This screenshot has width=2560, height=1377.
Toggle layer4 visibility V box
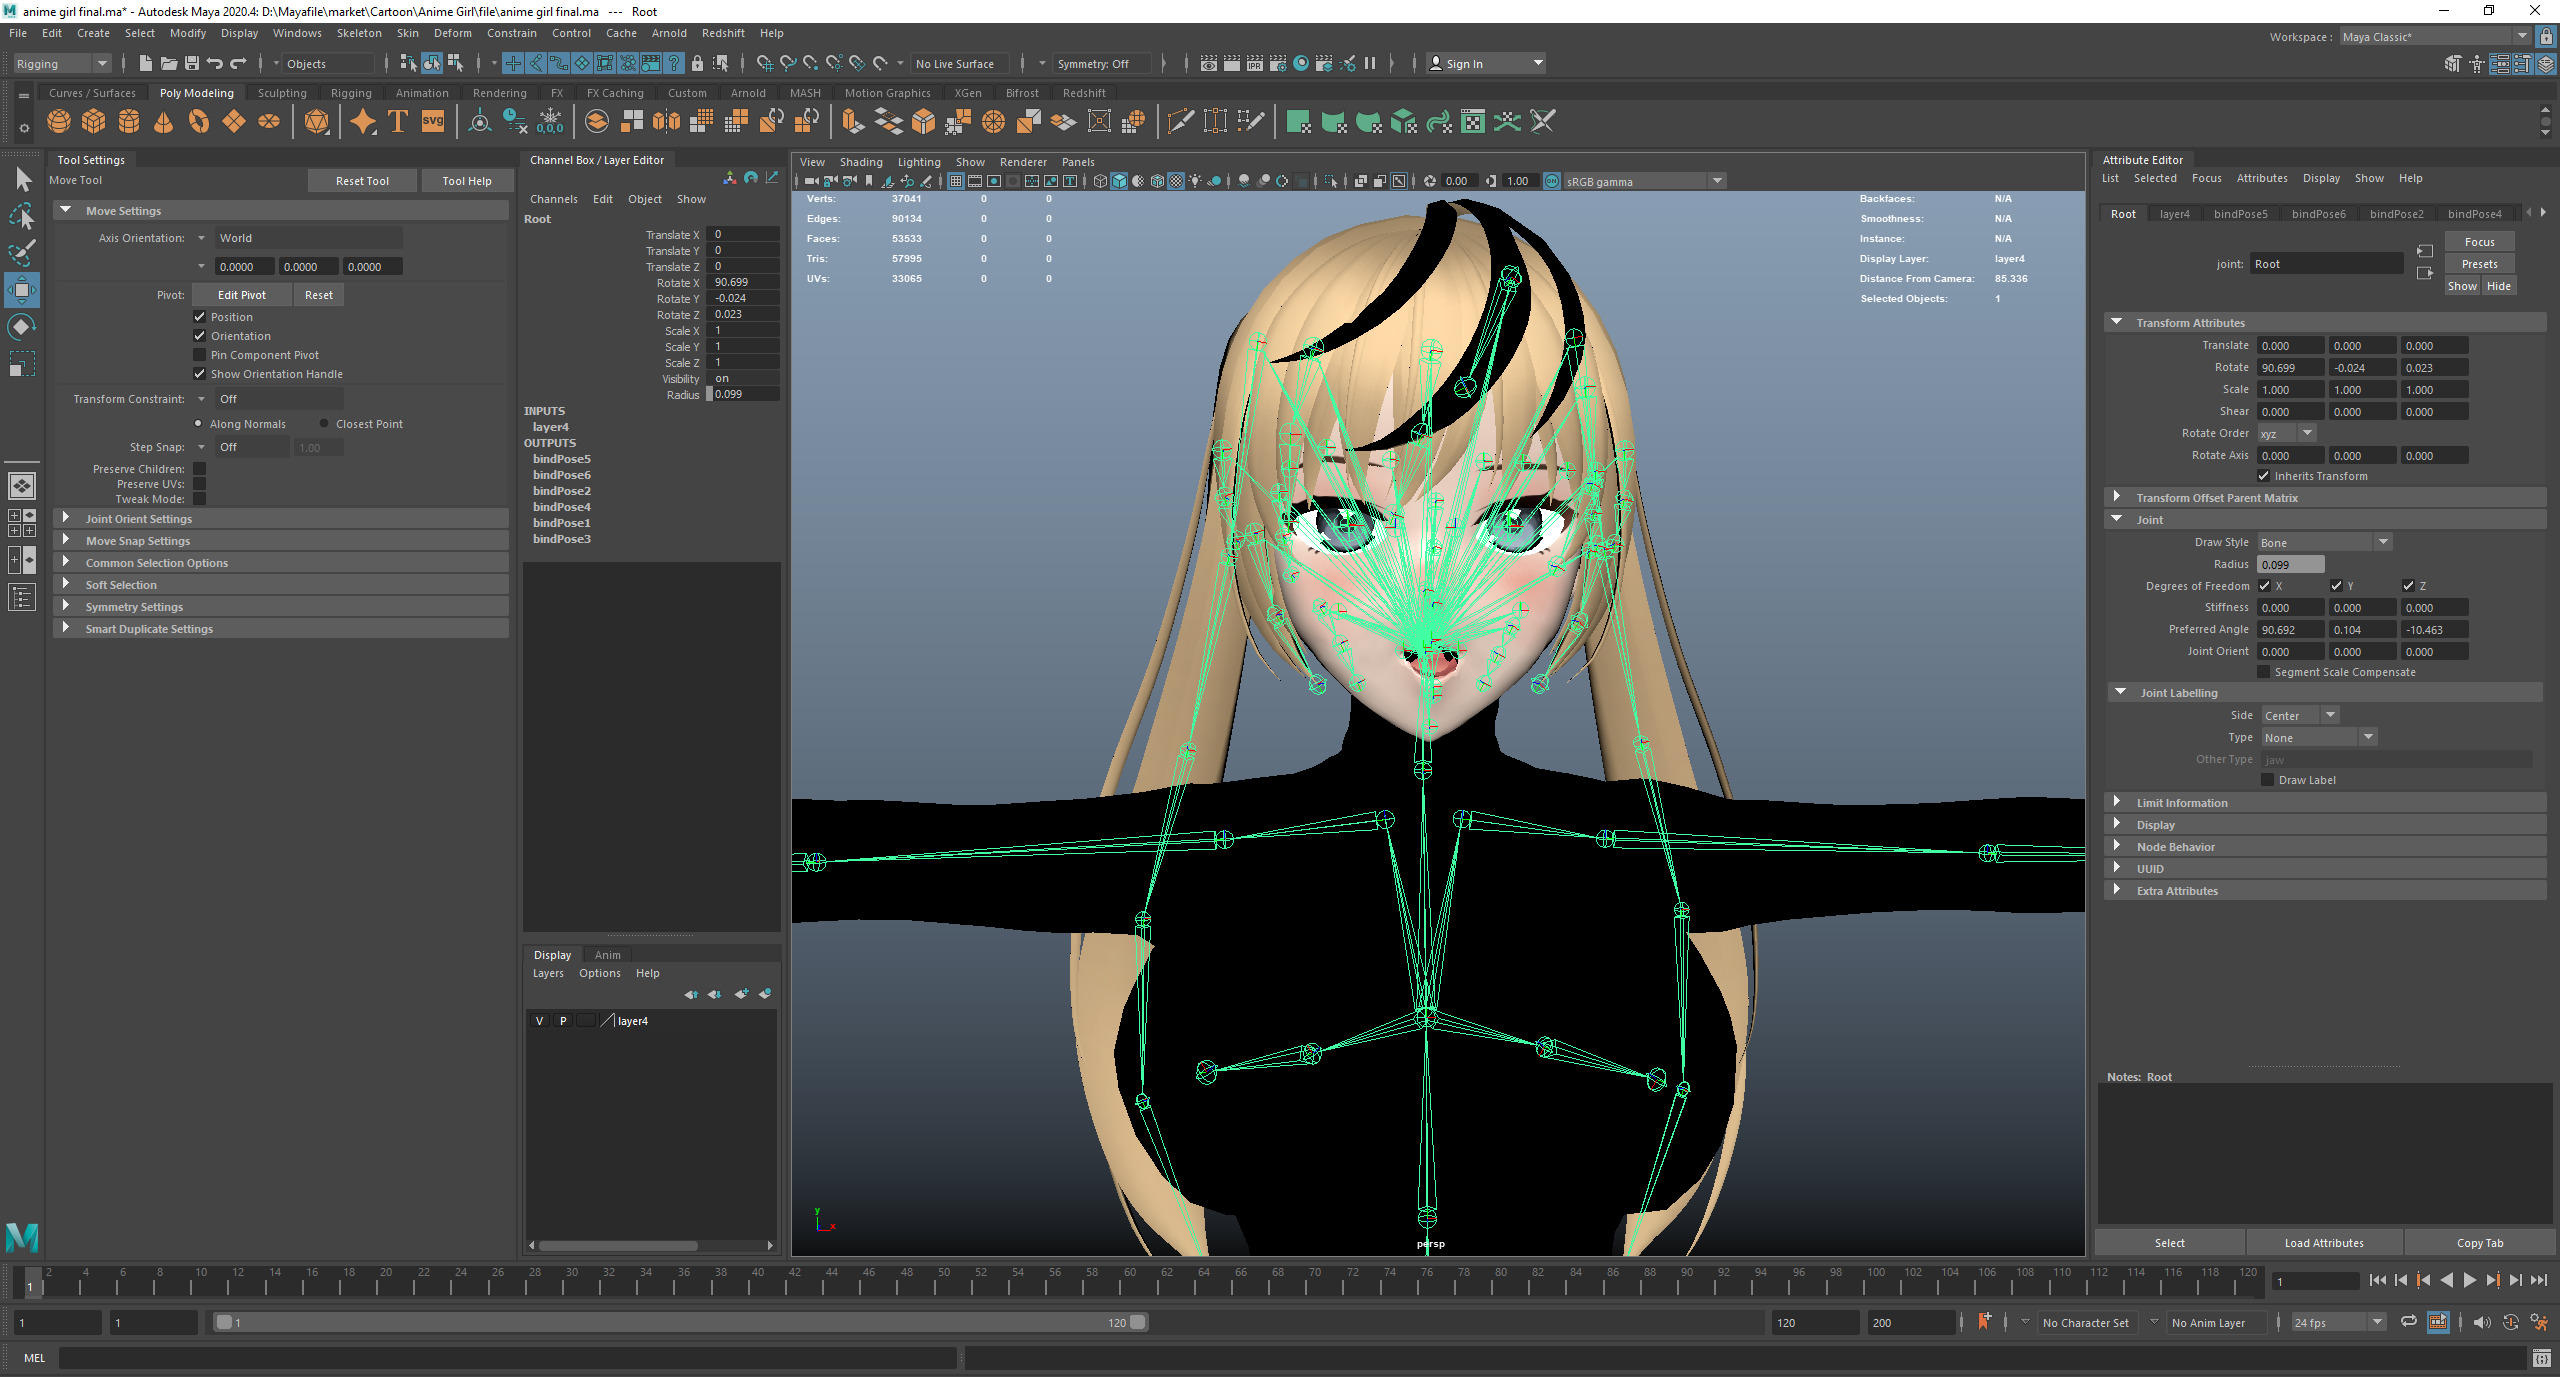pos(540,1021)
